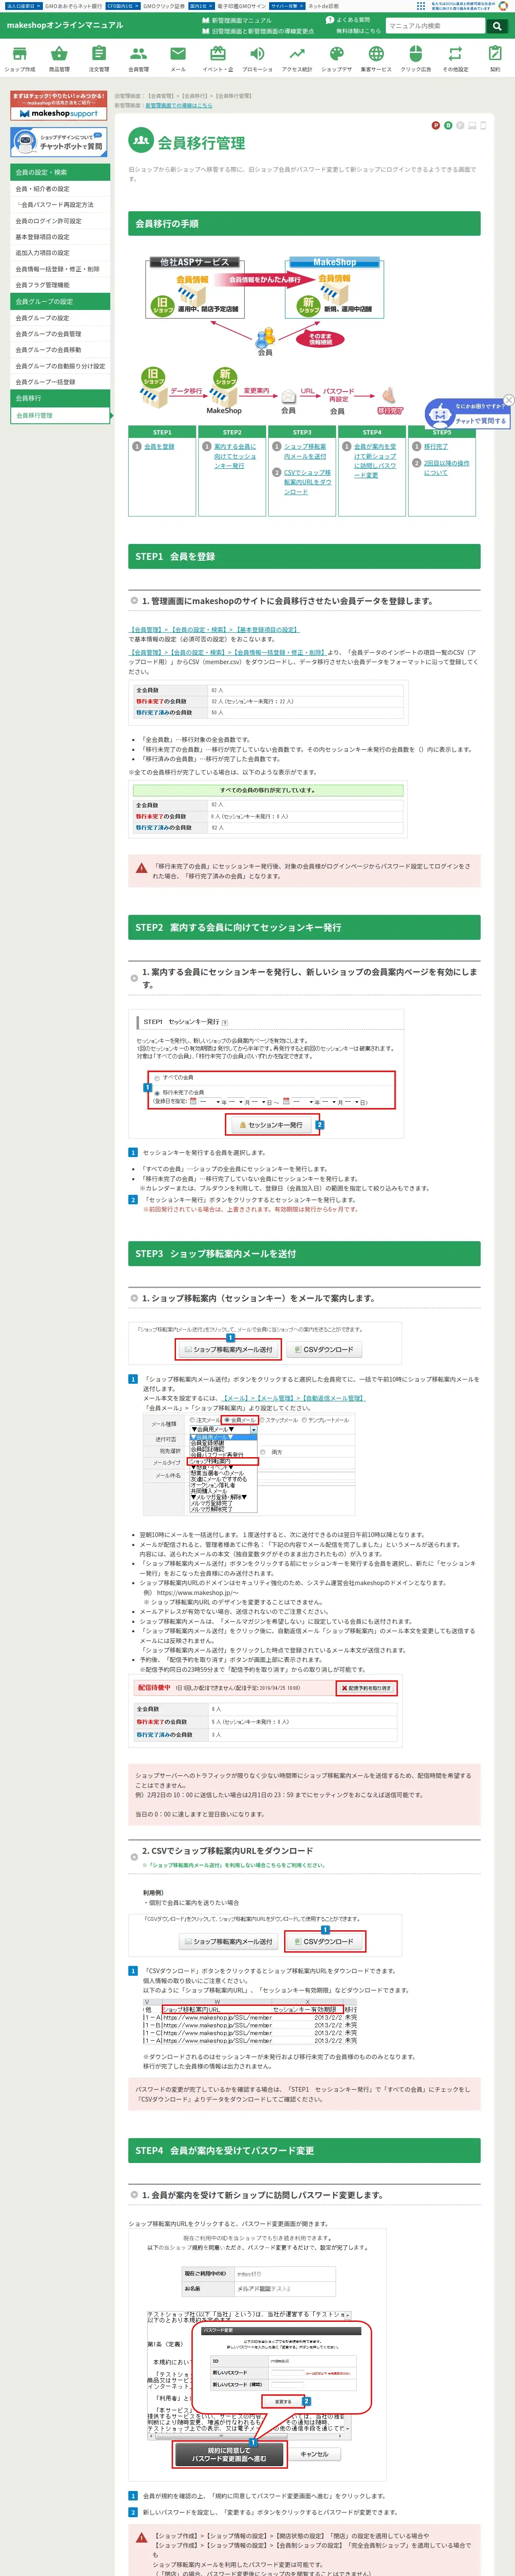
Task: Click the search magnifier button
Action: [497, 26]
